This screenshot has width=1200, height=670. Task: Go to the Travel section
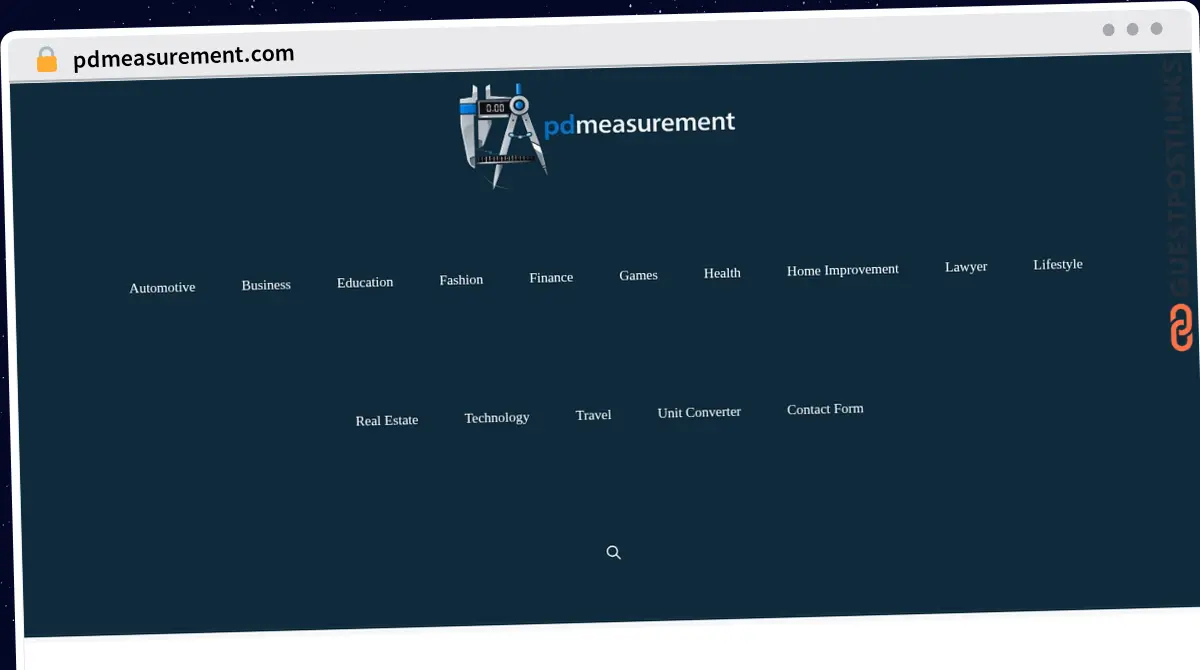click(x=593, y=415)
